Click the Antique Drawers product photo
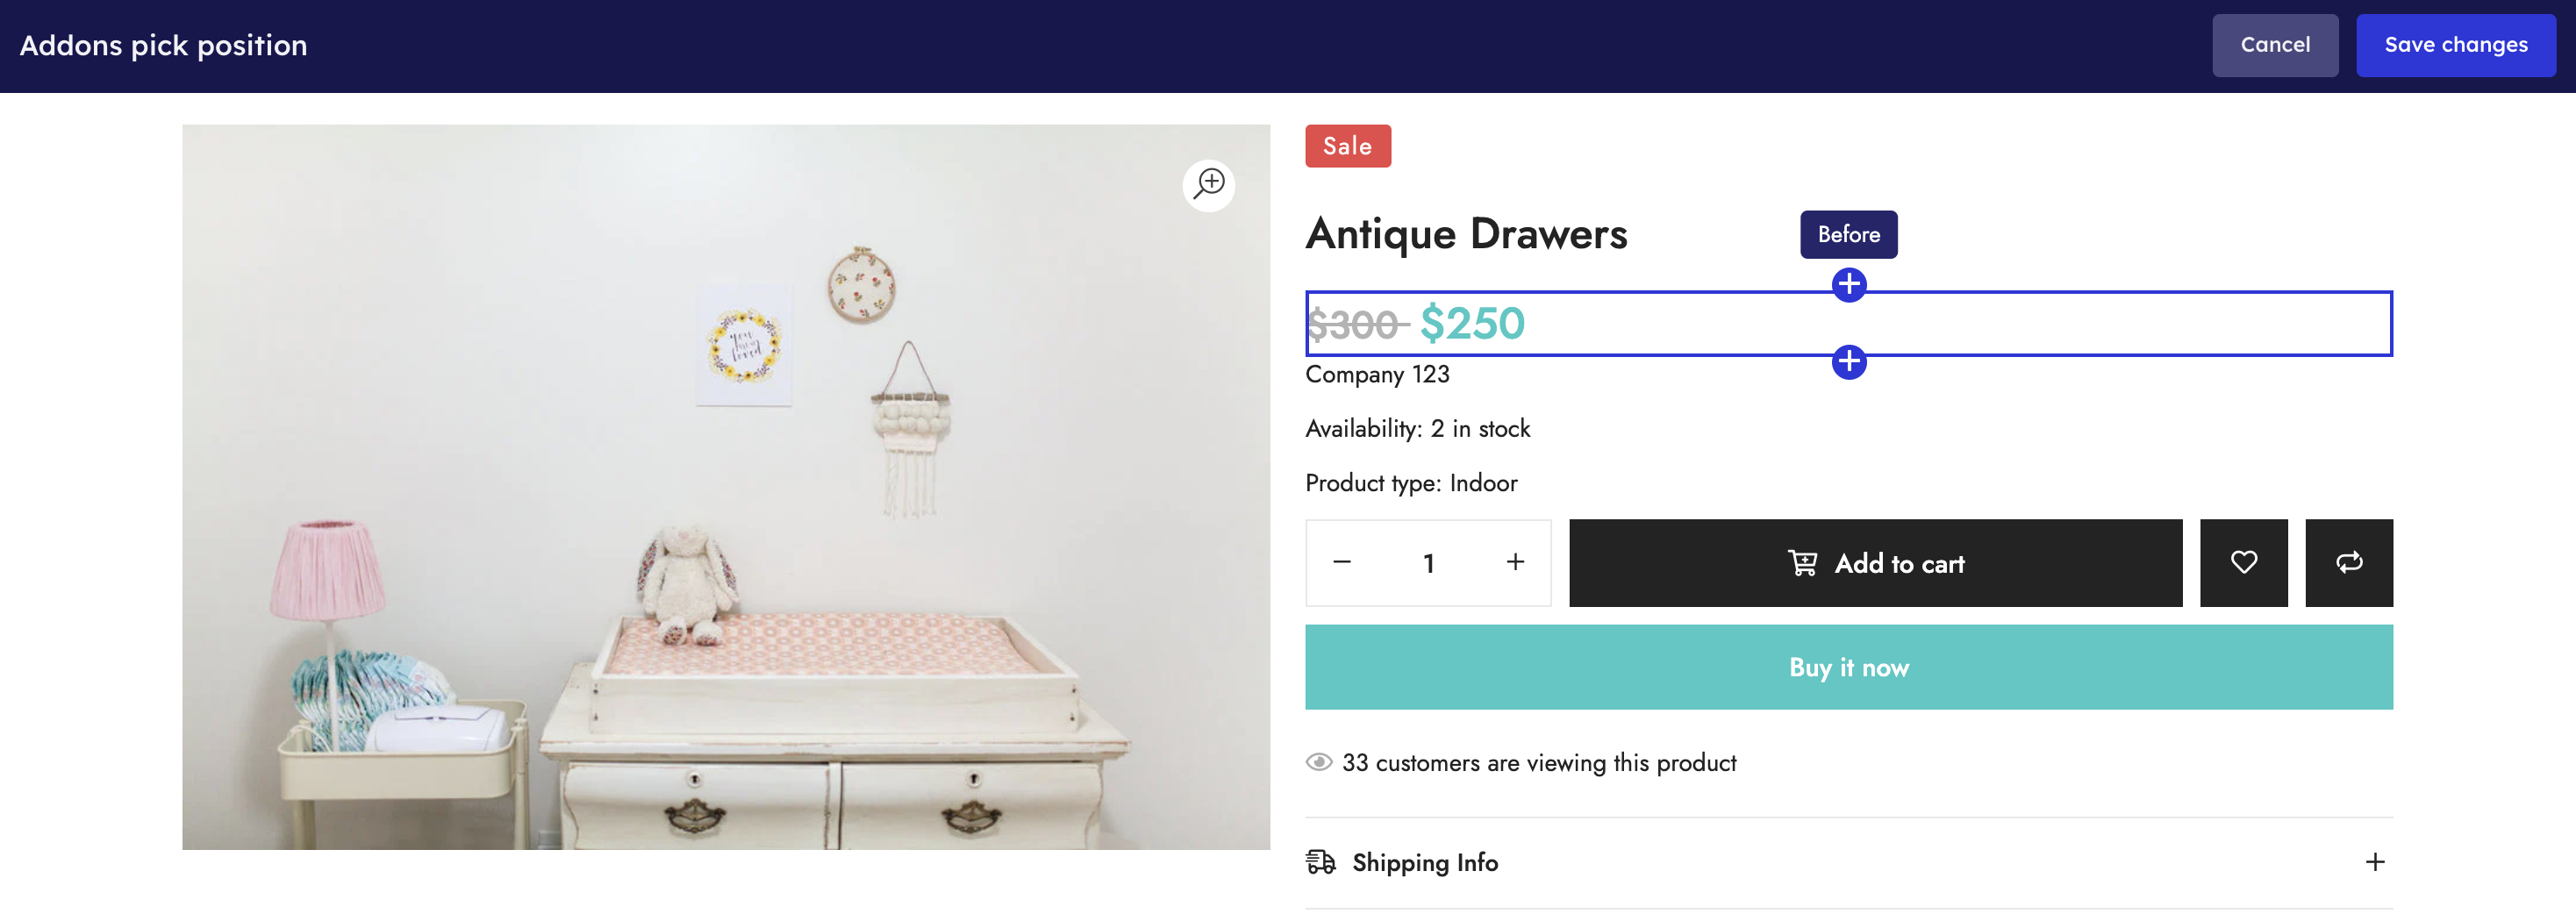The height and width of the screenshot is (914, 2576). (x=725, y=487)
